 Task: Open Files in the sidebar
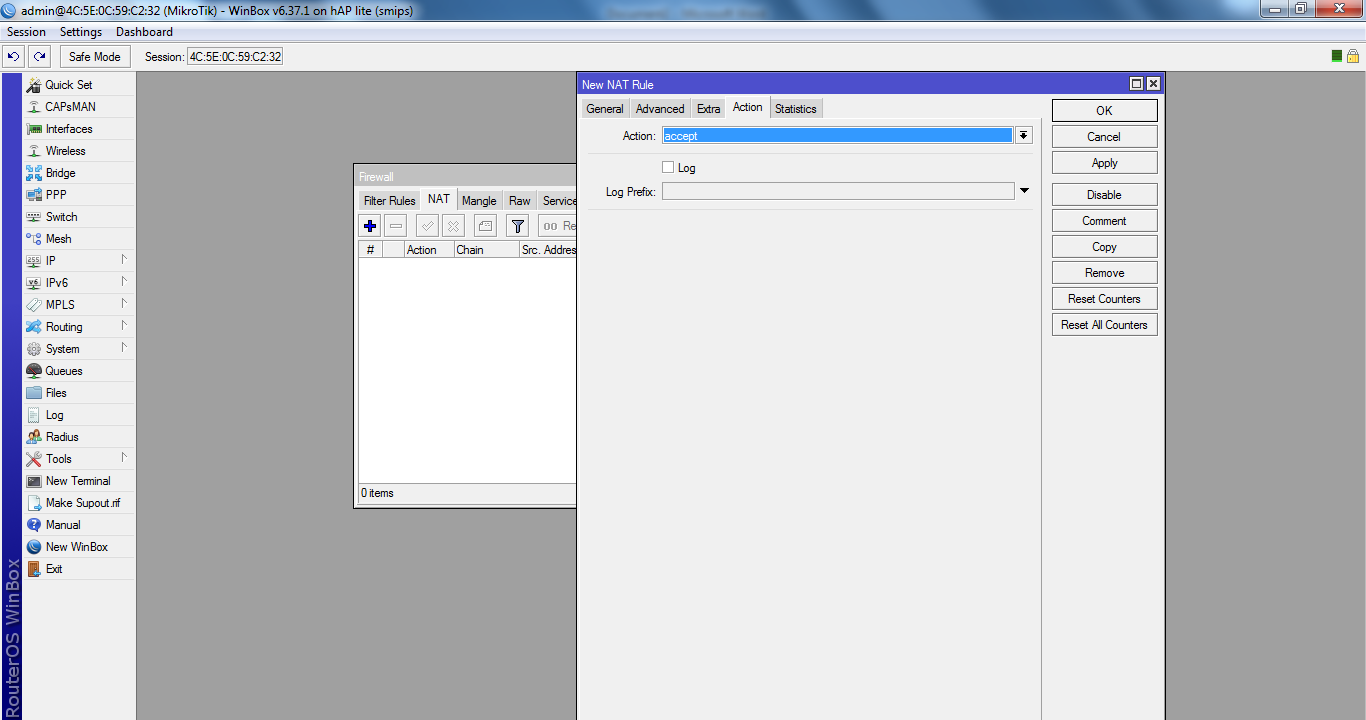(78, 393)
